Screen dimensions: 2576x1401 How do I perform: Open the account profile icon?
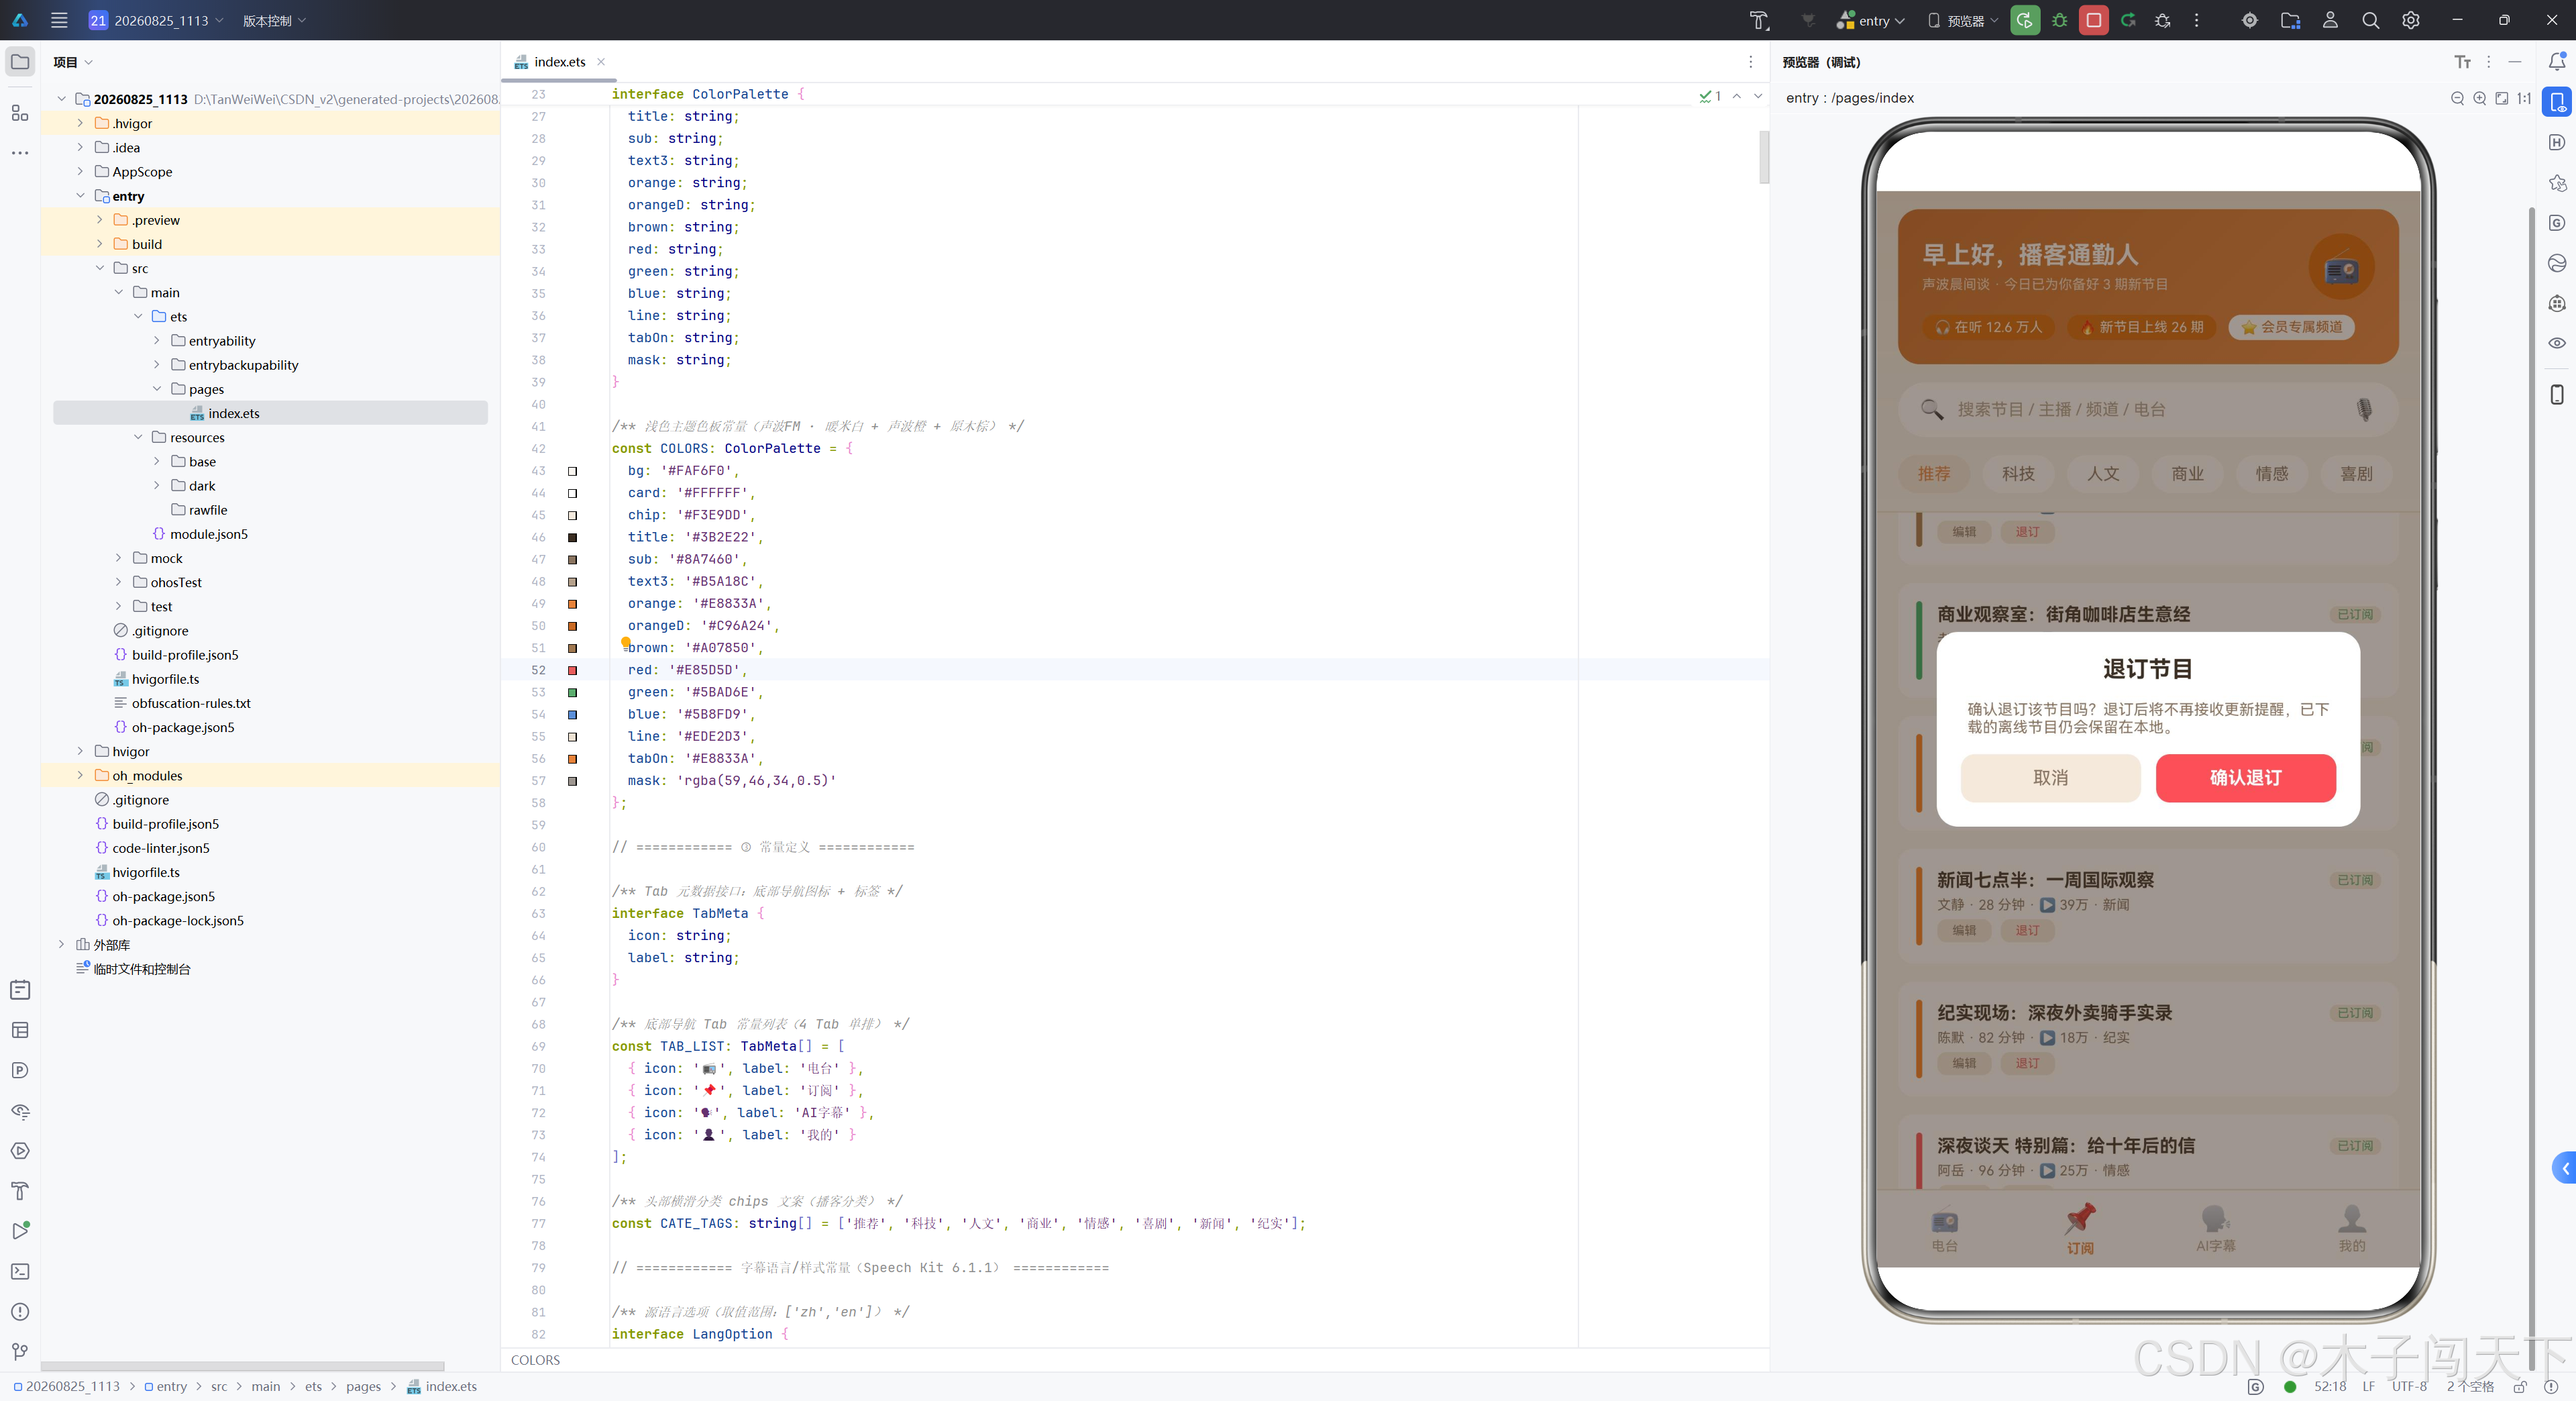click(2330, 20)
